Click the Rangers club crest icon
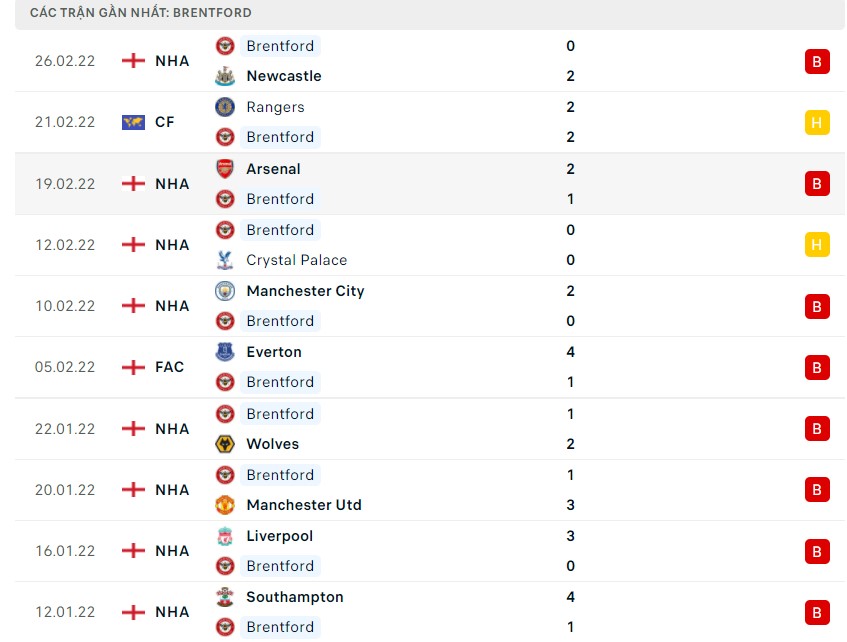 point(225,107)
